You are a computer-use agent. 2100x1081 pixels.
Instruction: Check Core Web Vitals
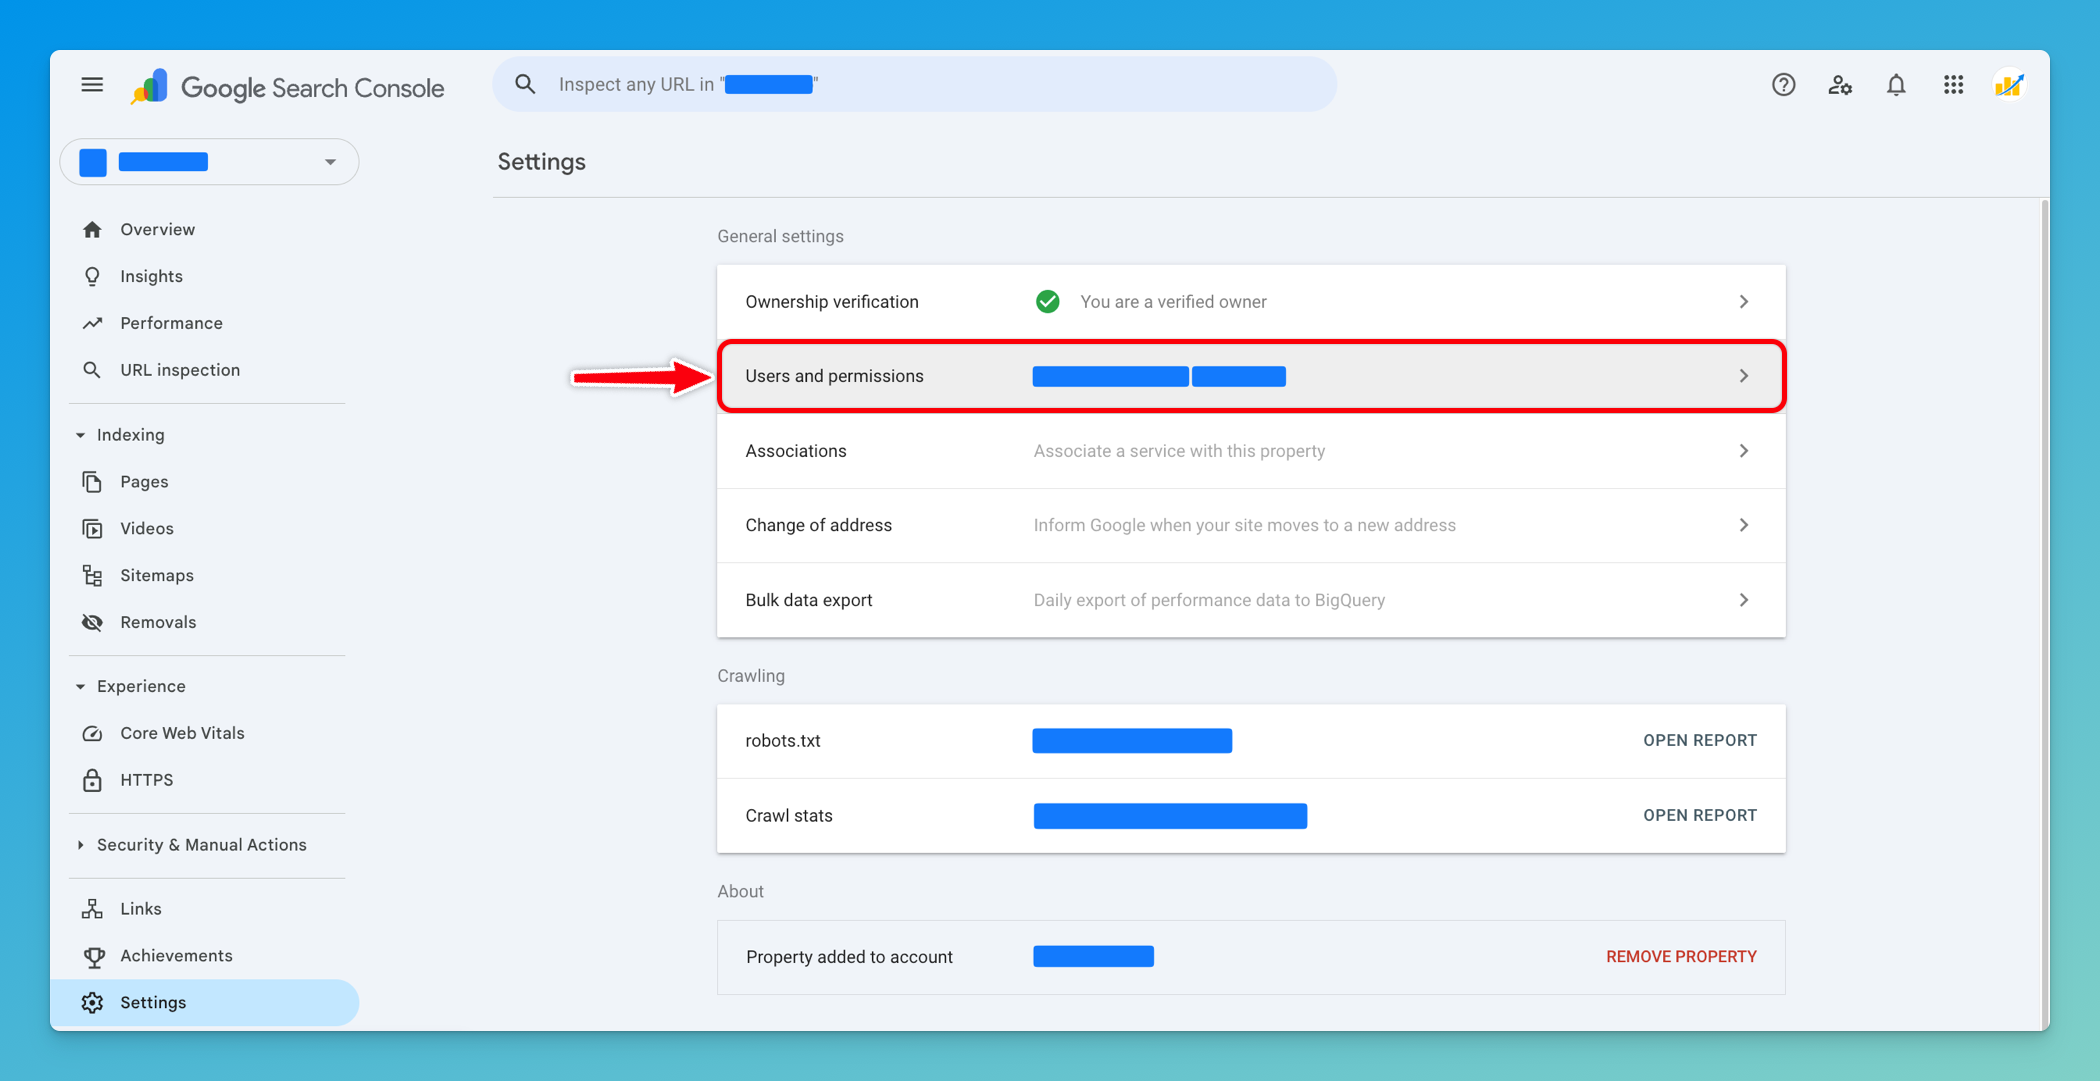(182, 732)
